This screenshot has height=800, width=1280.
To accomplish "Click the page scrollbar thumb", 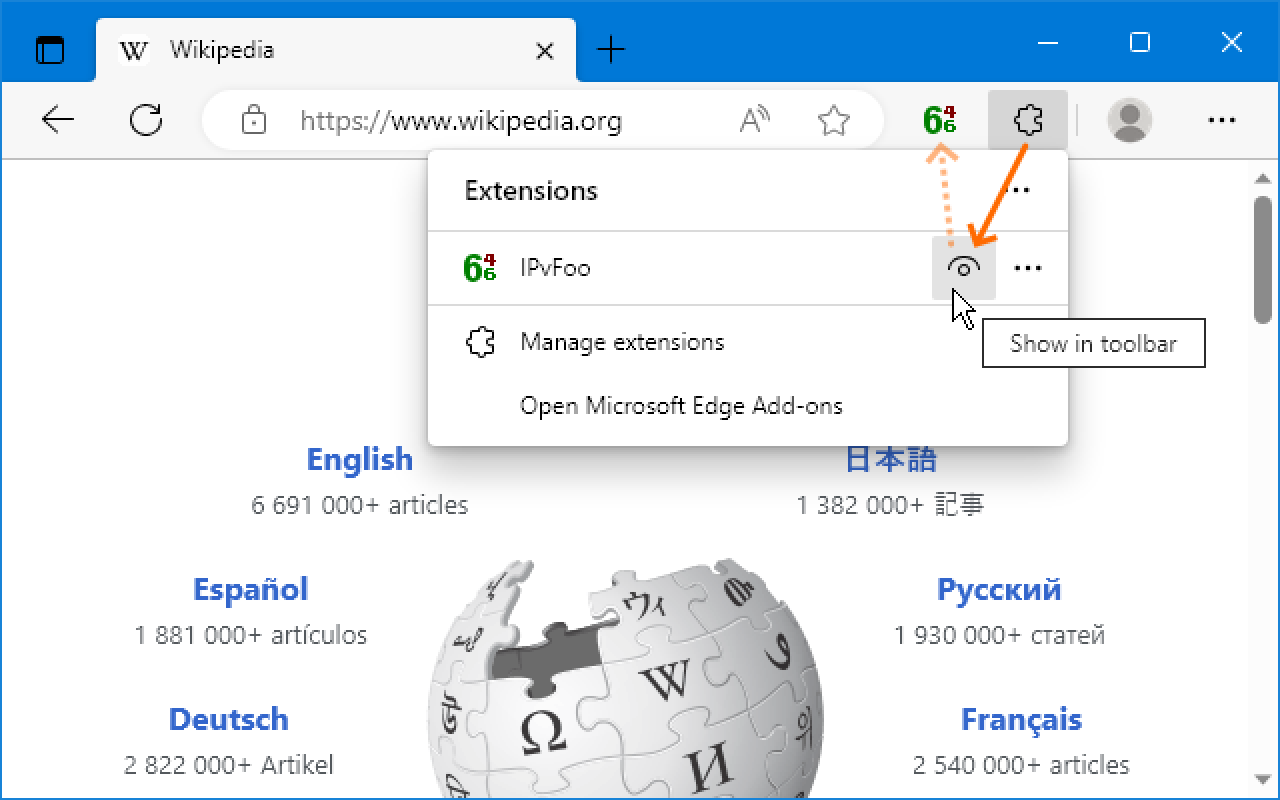I will pyautogui.click(x=1263, y=259).
